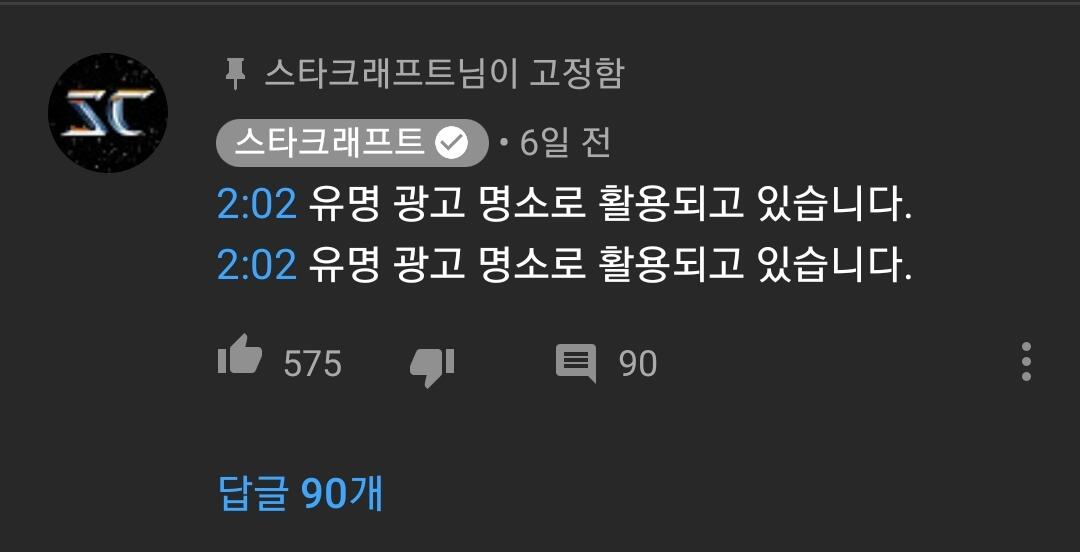
Task: Click the reply speech bubble icon
Action: click(x=576, y=363)
